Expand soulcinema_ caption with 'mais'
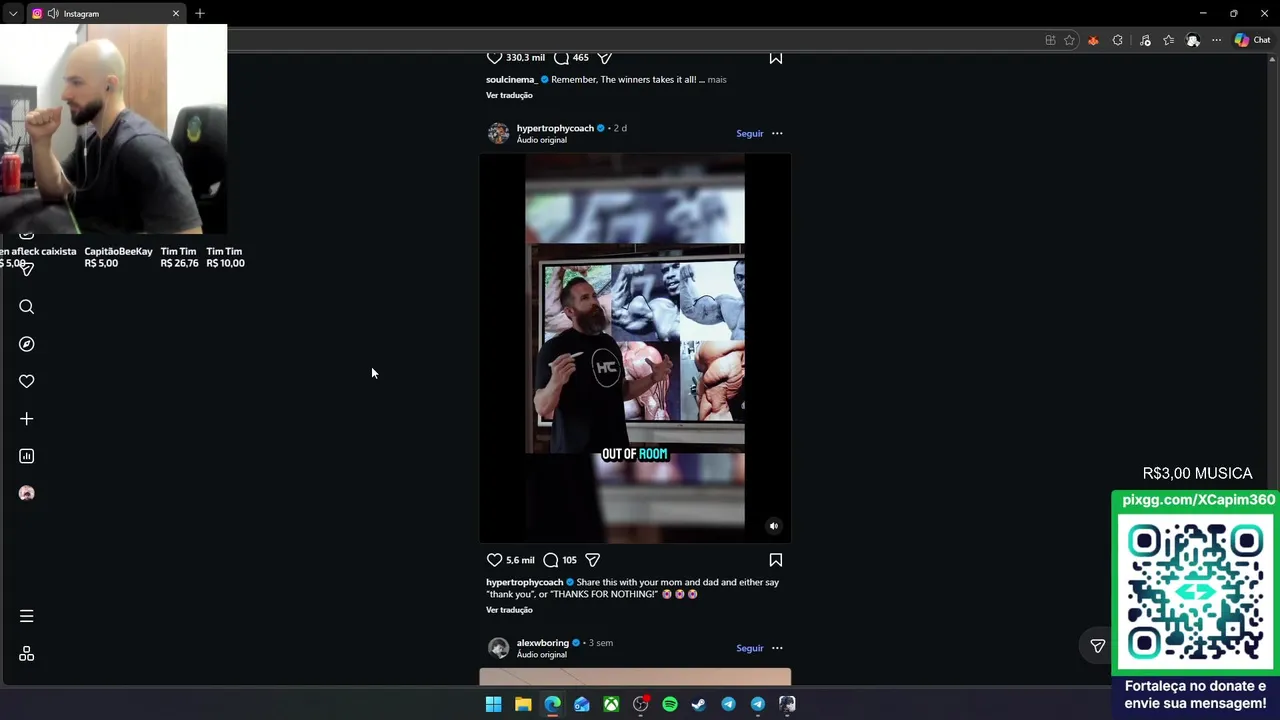 click(717, 79)
